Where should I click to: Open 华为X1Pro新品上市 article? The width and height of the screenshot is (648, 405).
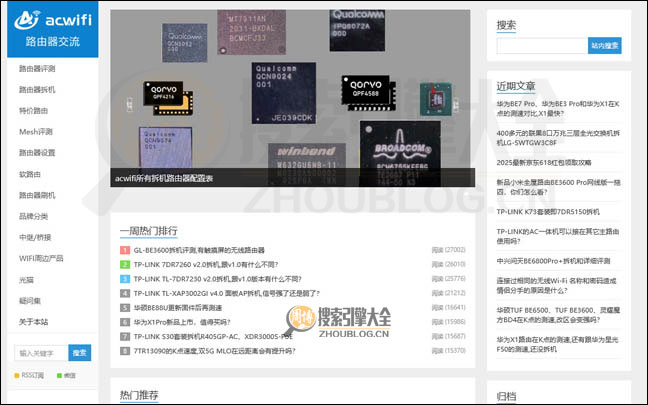coord(182,322)
